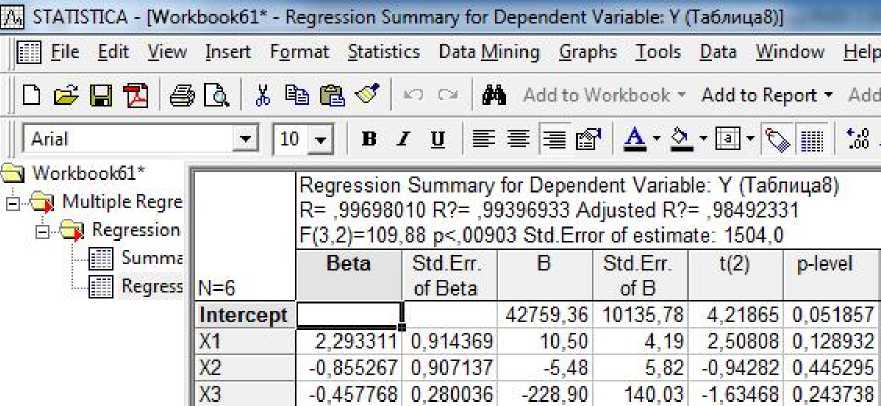Open Print Preview magnifier icon

tap(216, 95)
